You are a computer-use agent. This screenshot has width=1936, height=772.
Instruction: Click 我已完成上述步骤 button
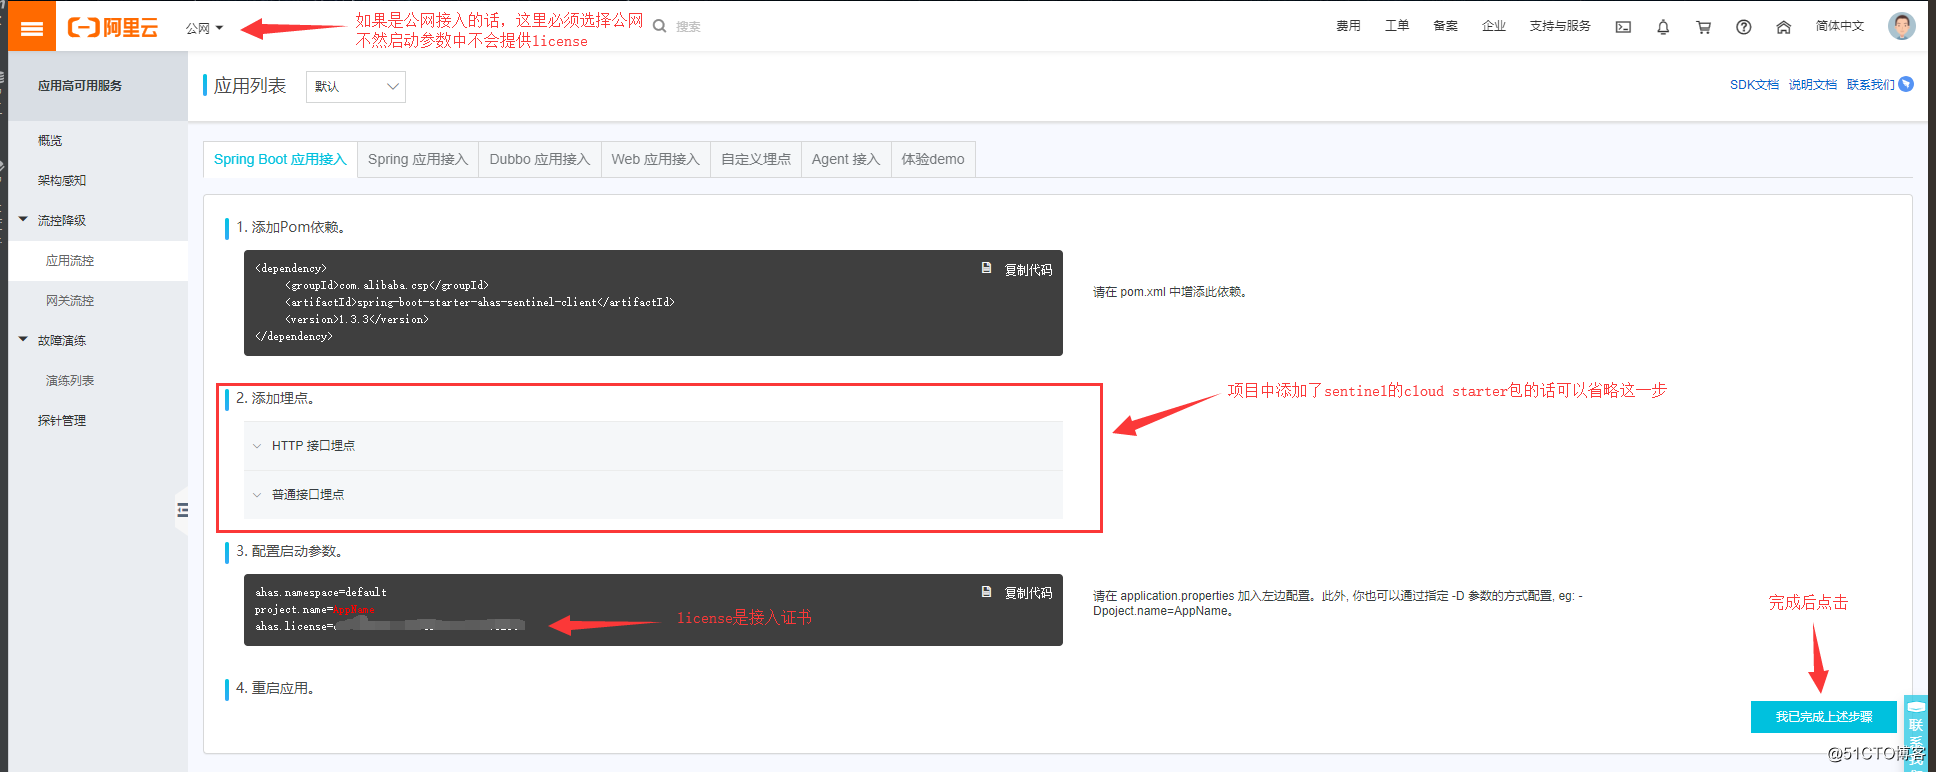(x=1824, y=717)
